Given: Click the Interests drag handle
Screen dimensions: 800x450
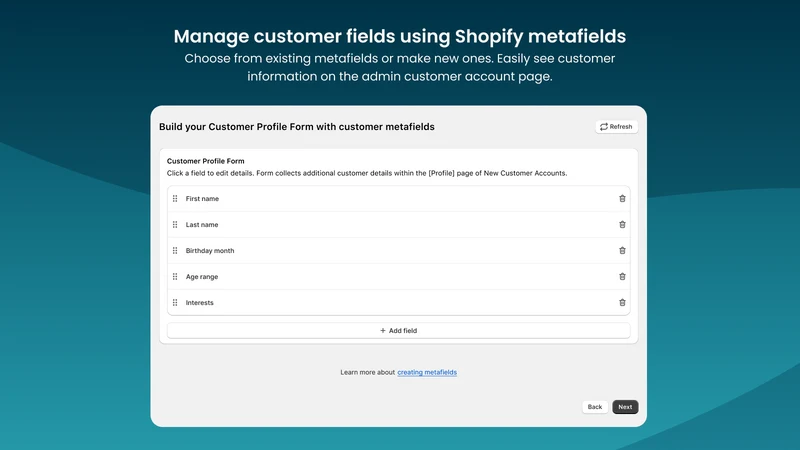Looking at the screenshot, I should point(175,303).
